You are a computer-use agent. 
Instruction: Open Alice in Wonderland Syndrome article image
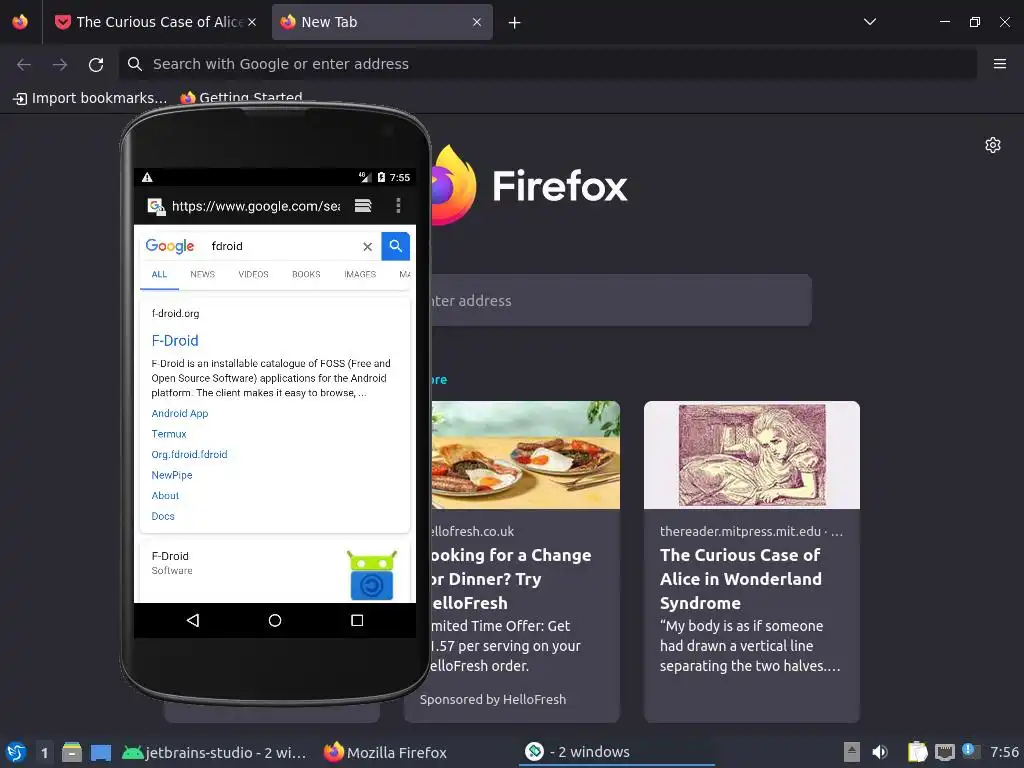pyautogui.click(x=752, y=455)
